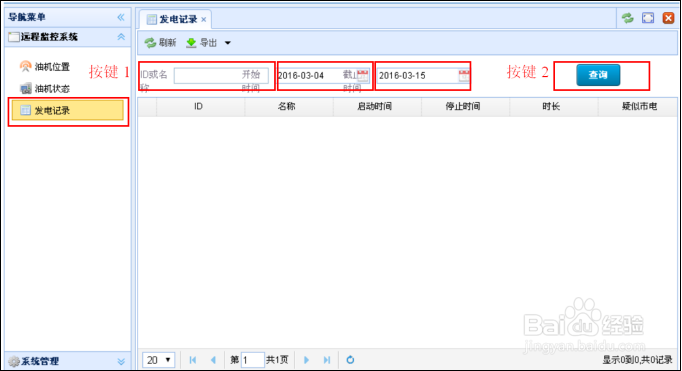Collapse the navigation menu with double-chevron
The image size is (682, 371).
pos(121,17)
